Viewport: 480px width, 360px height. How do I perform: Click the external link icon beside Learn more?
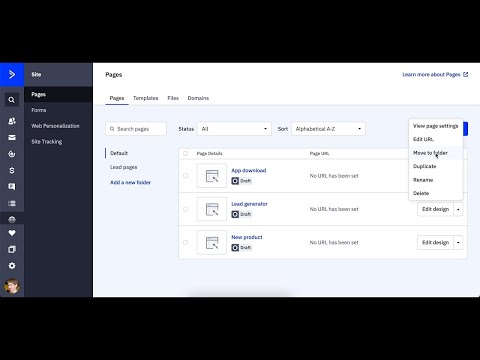466,74
